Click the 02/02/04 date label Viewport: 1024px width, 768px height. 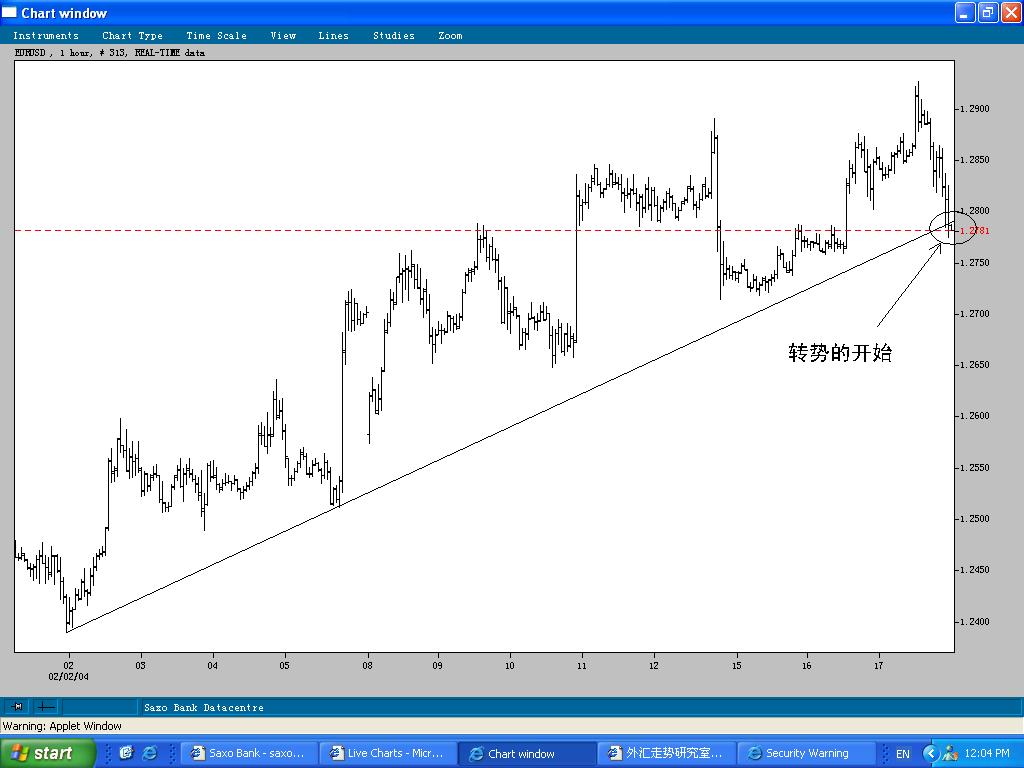point(69,677)
